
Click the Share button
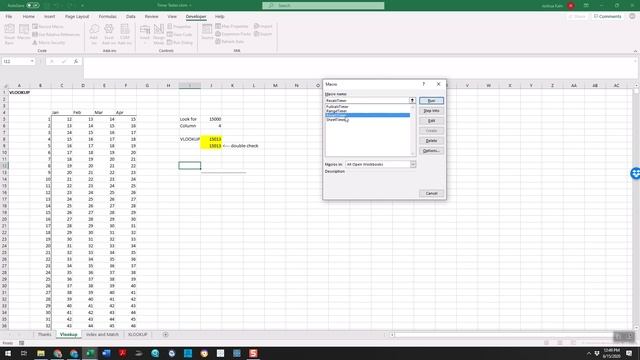tap(577, 17)
